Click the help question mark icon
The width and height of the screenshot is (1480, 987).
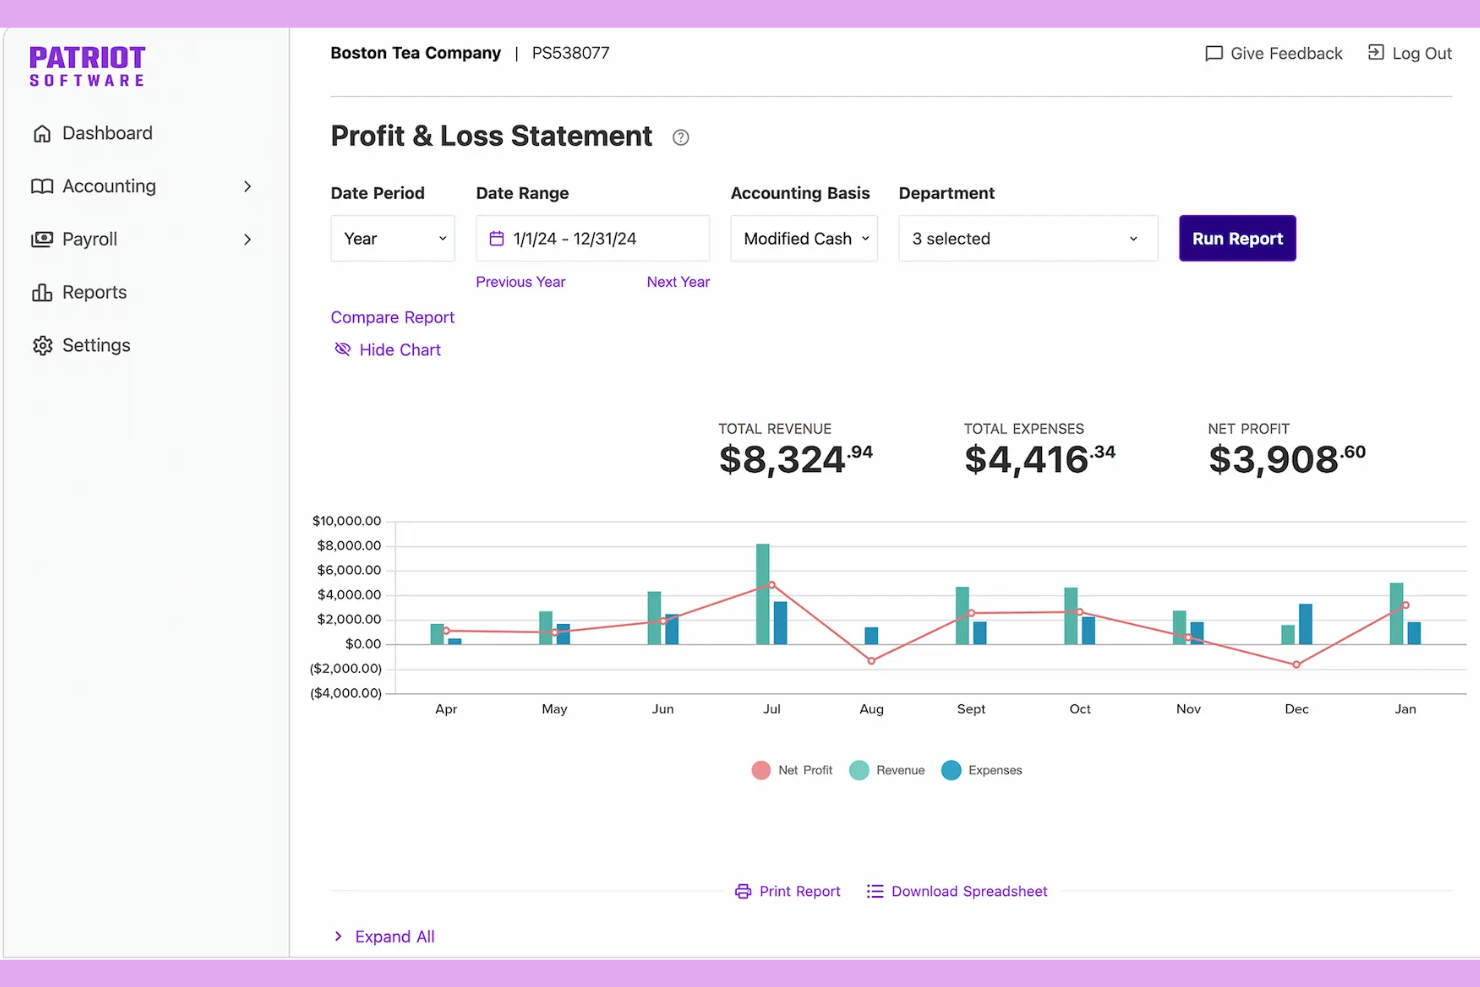coord(681,138)
